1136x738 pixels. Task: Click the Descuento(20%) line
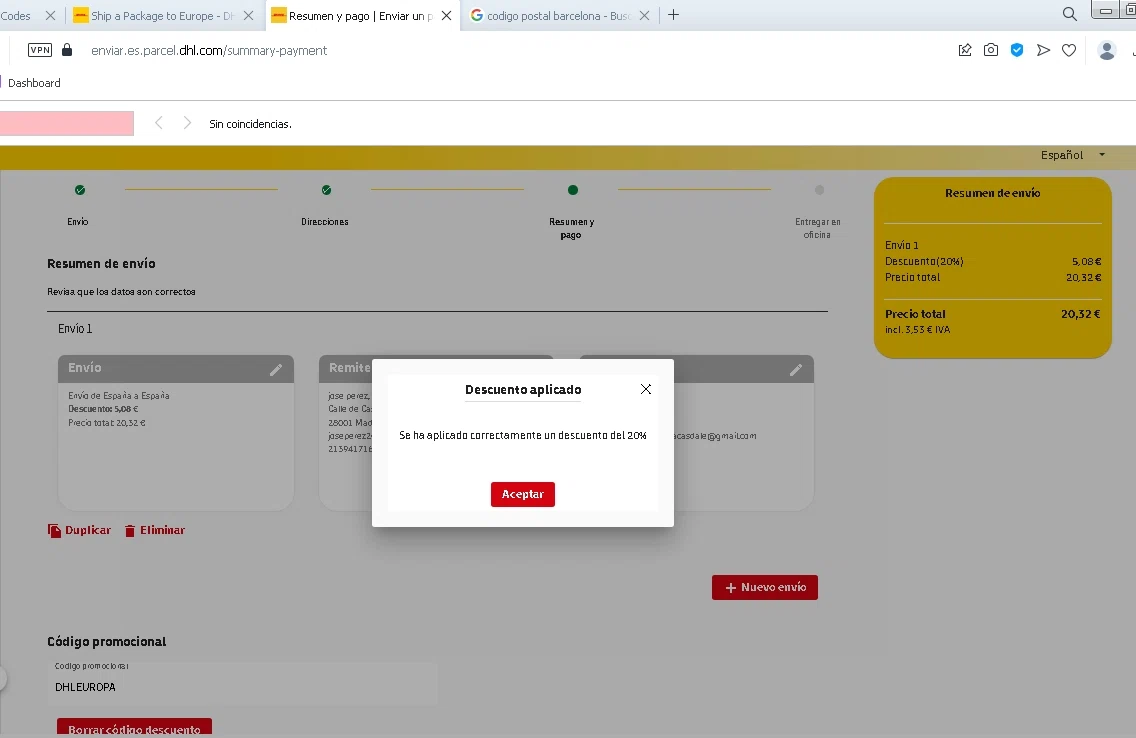[x=993, y=261]
